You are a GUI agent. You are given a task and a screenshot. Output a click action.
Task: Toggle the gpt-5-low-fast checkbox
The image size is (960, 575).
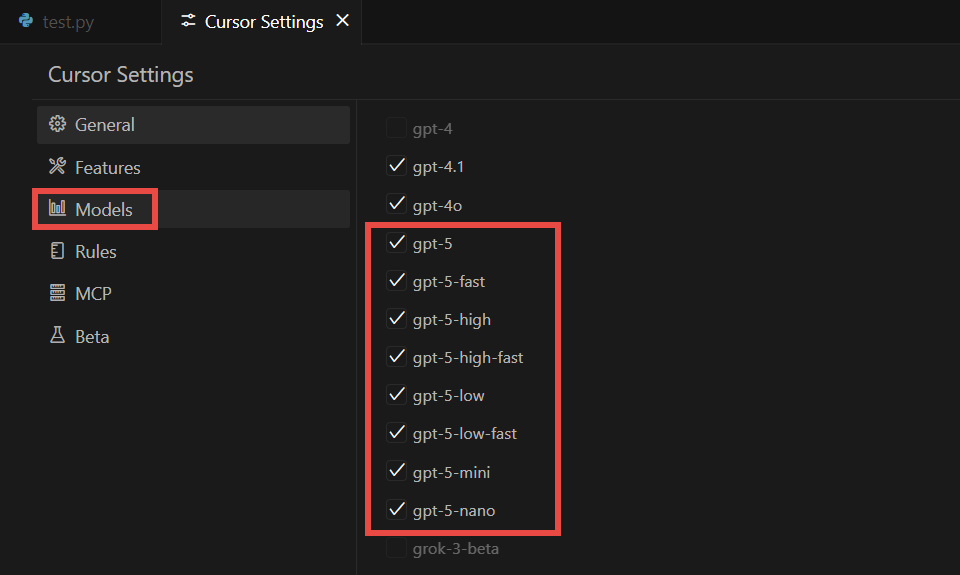396,433
